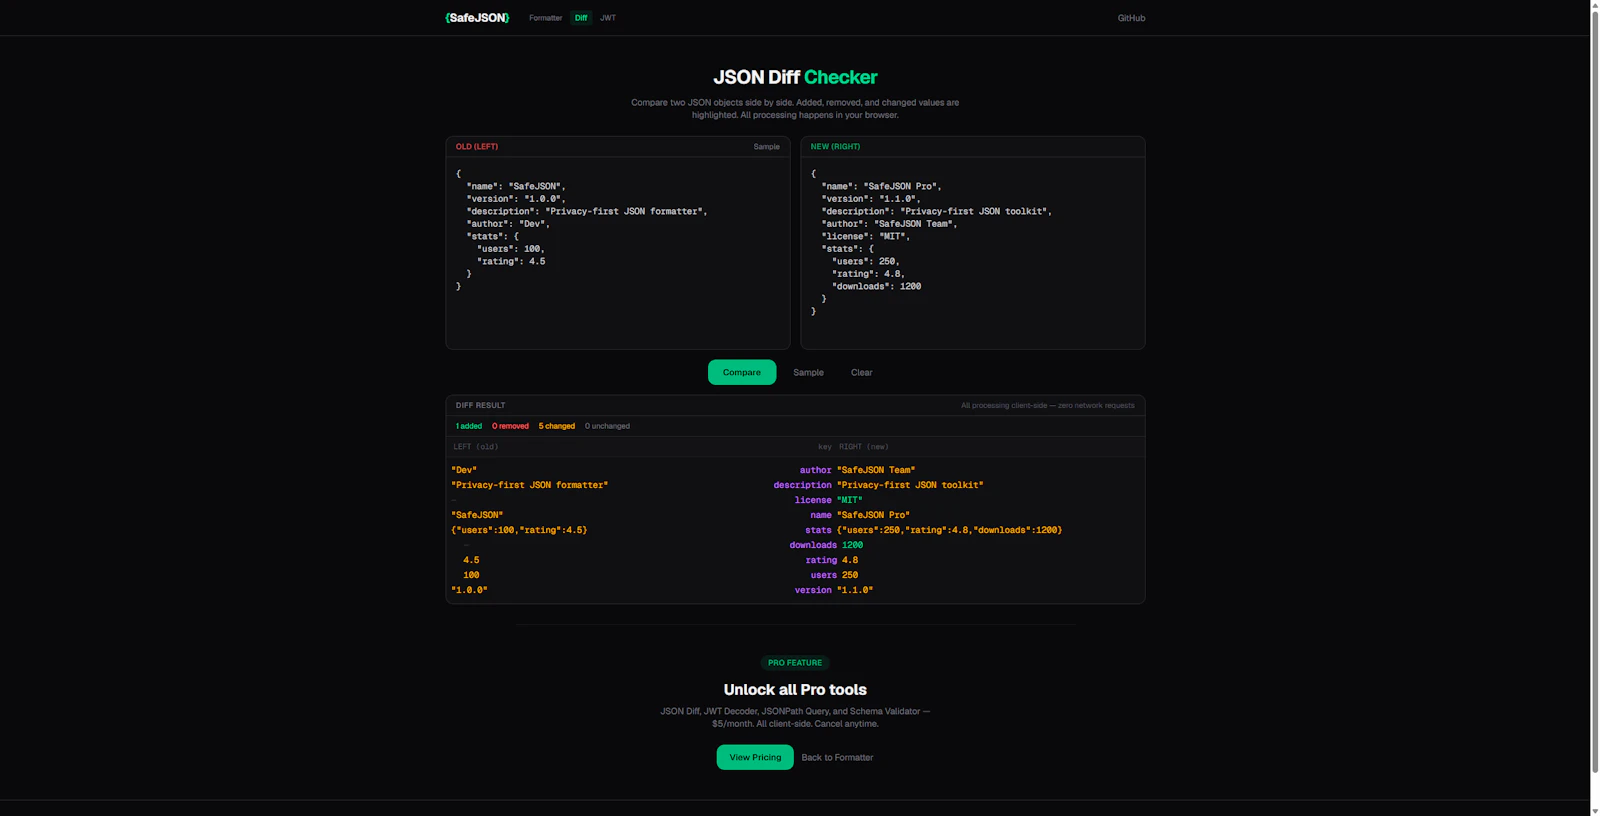Viewport: 1600px width, 816px height.
Task: Click the 'author' key in diff
Action: click(815, 470)
